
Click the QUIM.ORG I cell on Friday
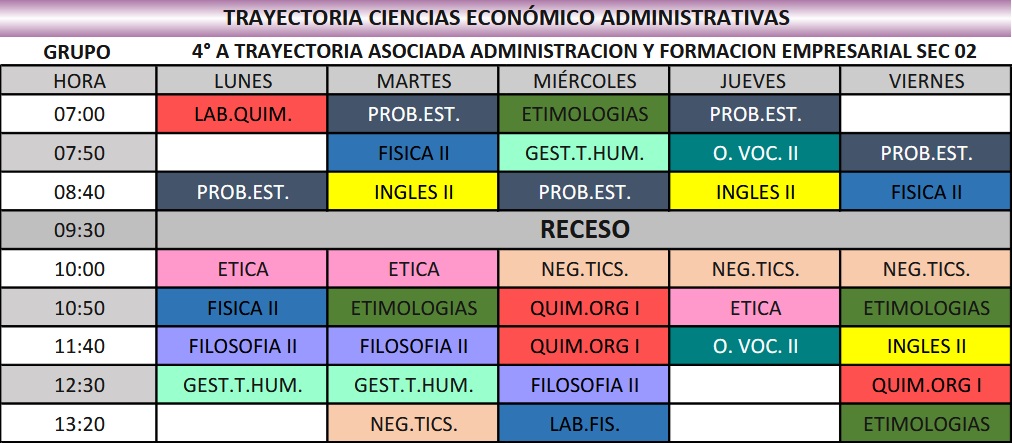926,384
